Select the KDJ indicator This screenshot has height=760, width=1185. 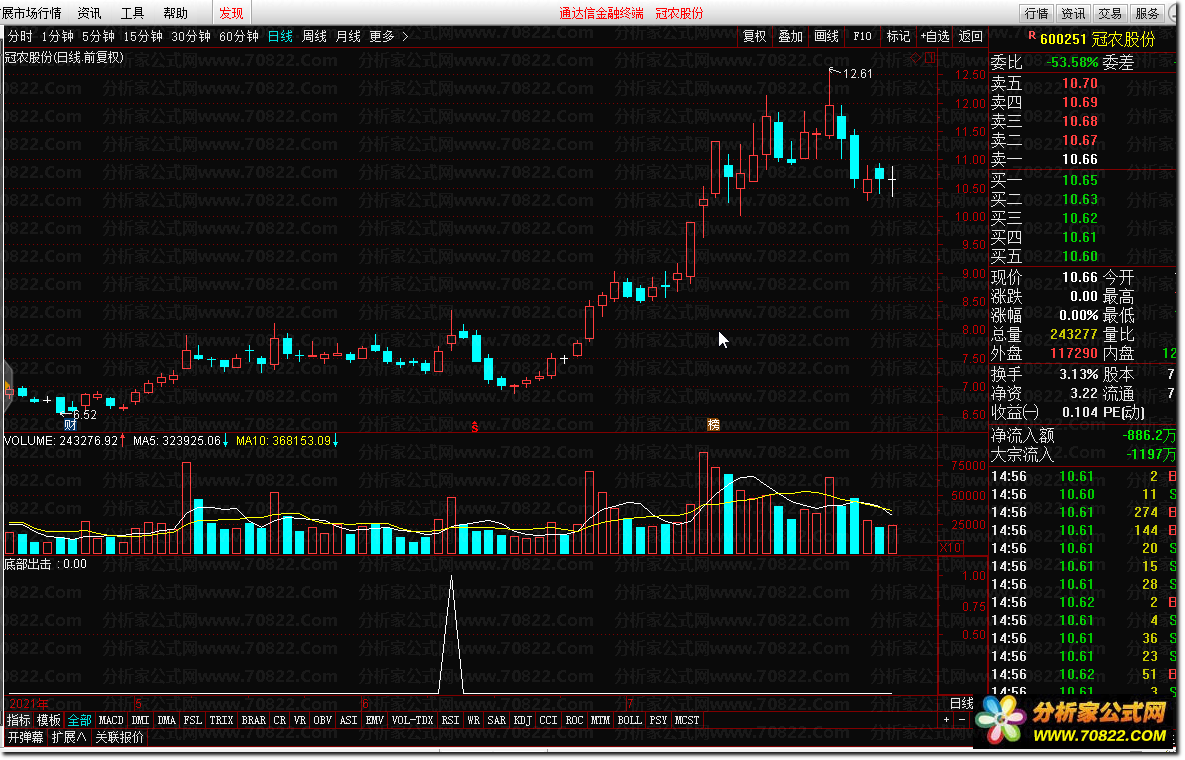click(x=523, y=721)
